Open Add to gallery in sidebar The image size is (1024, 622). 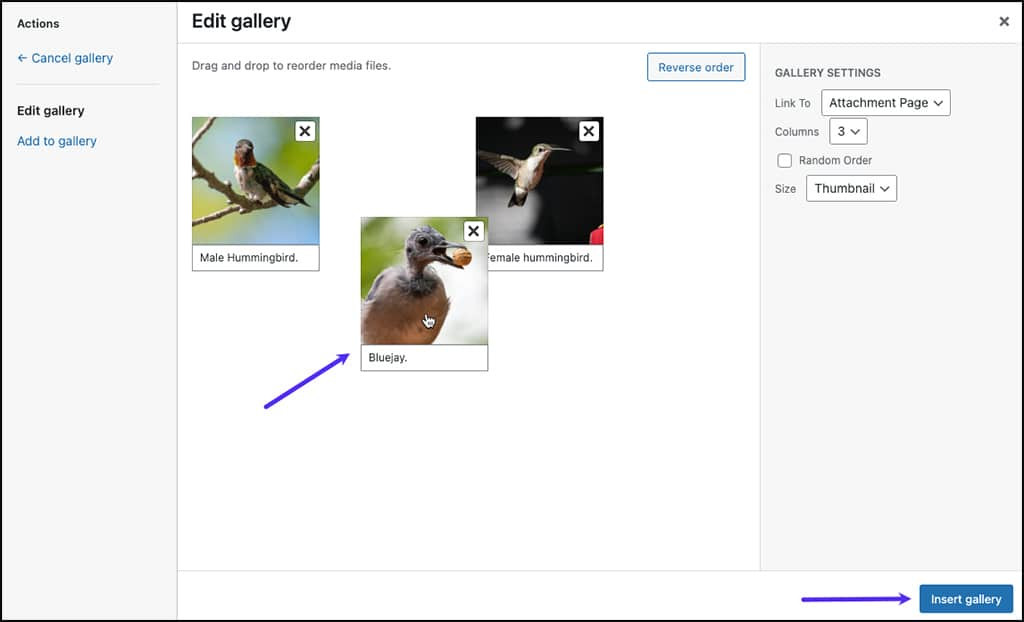[57, 141]
